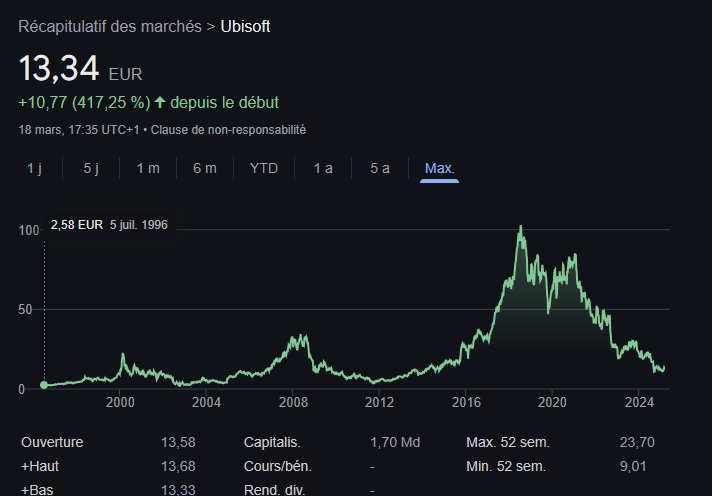This screenshot has height=496, width=712.
Task: Click the 2008 x-axis label
Action: point(293,402)
